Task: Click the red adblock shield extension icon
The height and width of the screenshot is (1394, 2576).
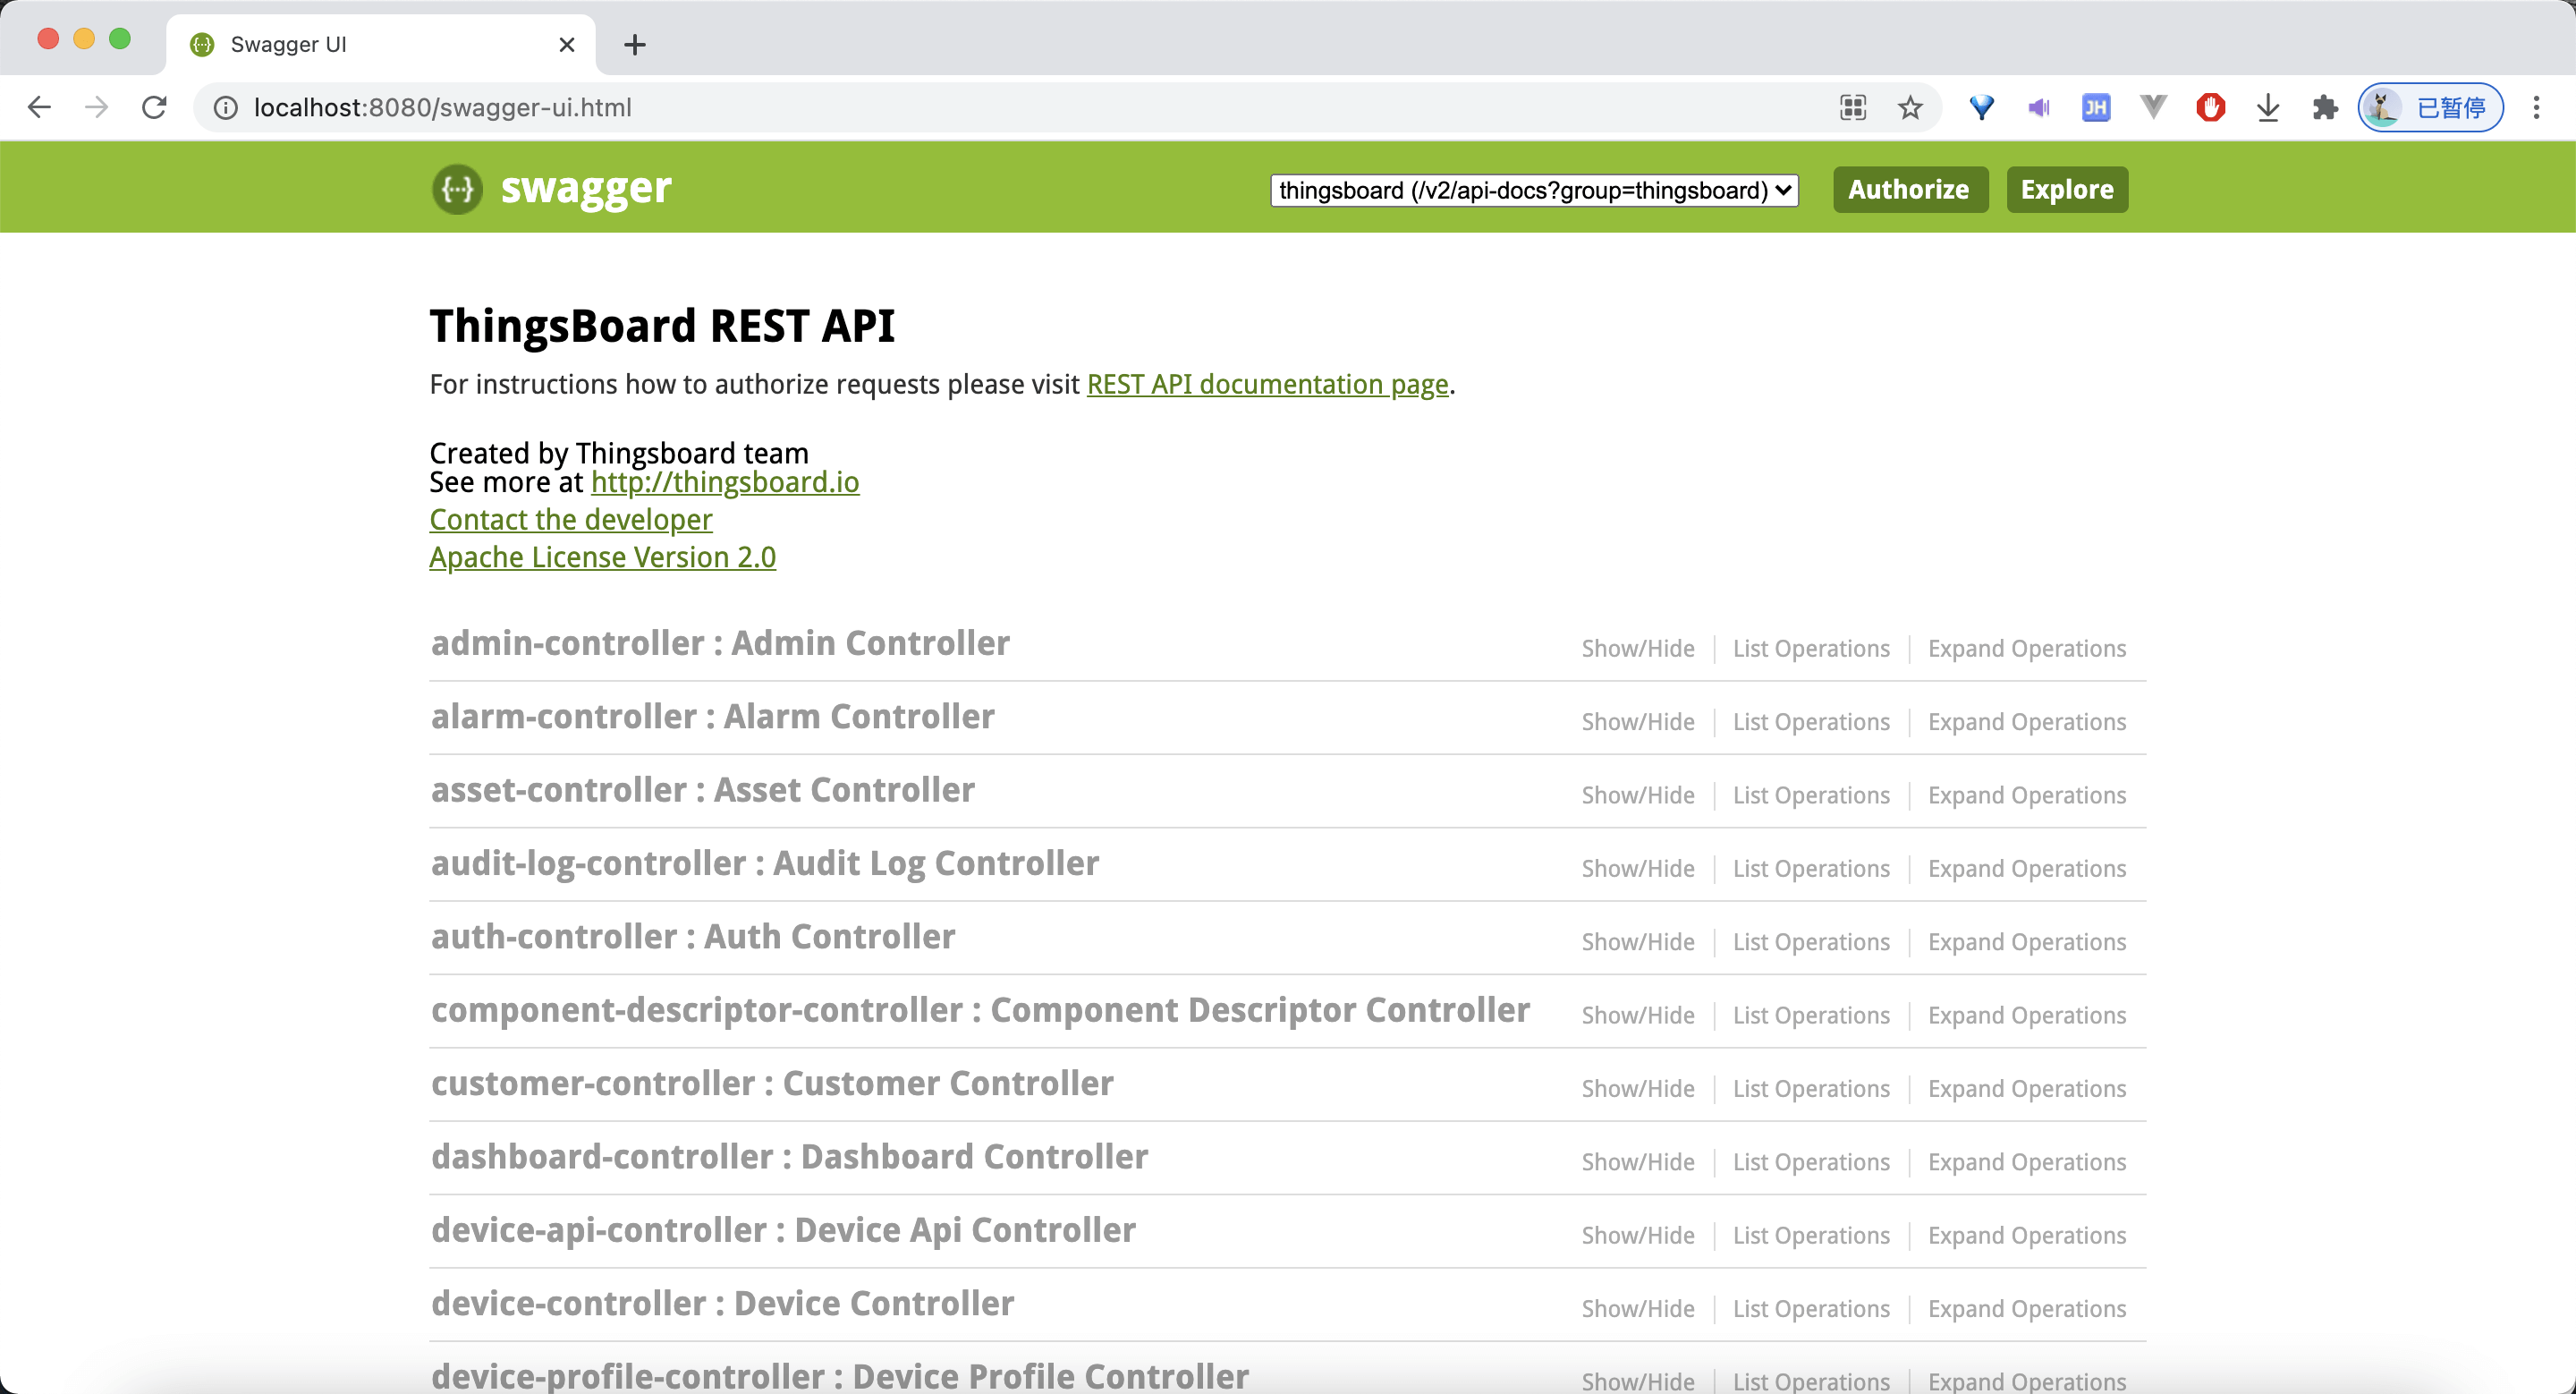Action: pyautogui.click(x=2210, y=107)
